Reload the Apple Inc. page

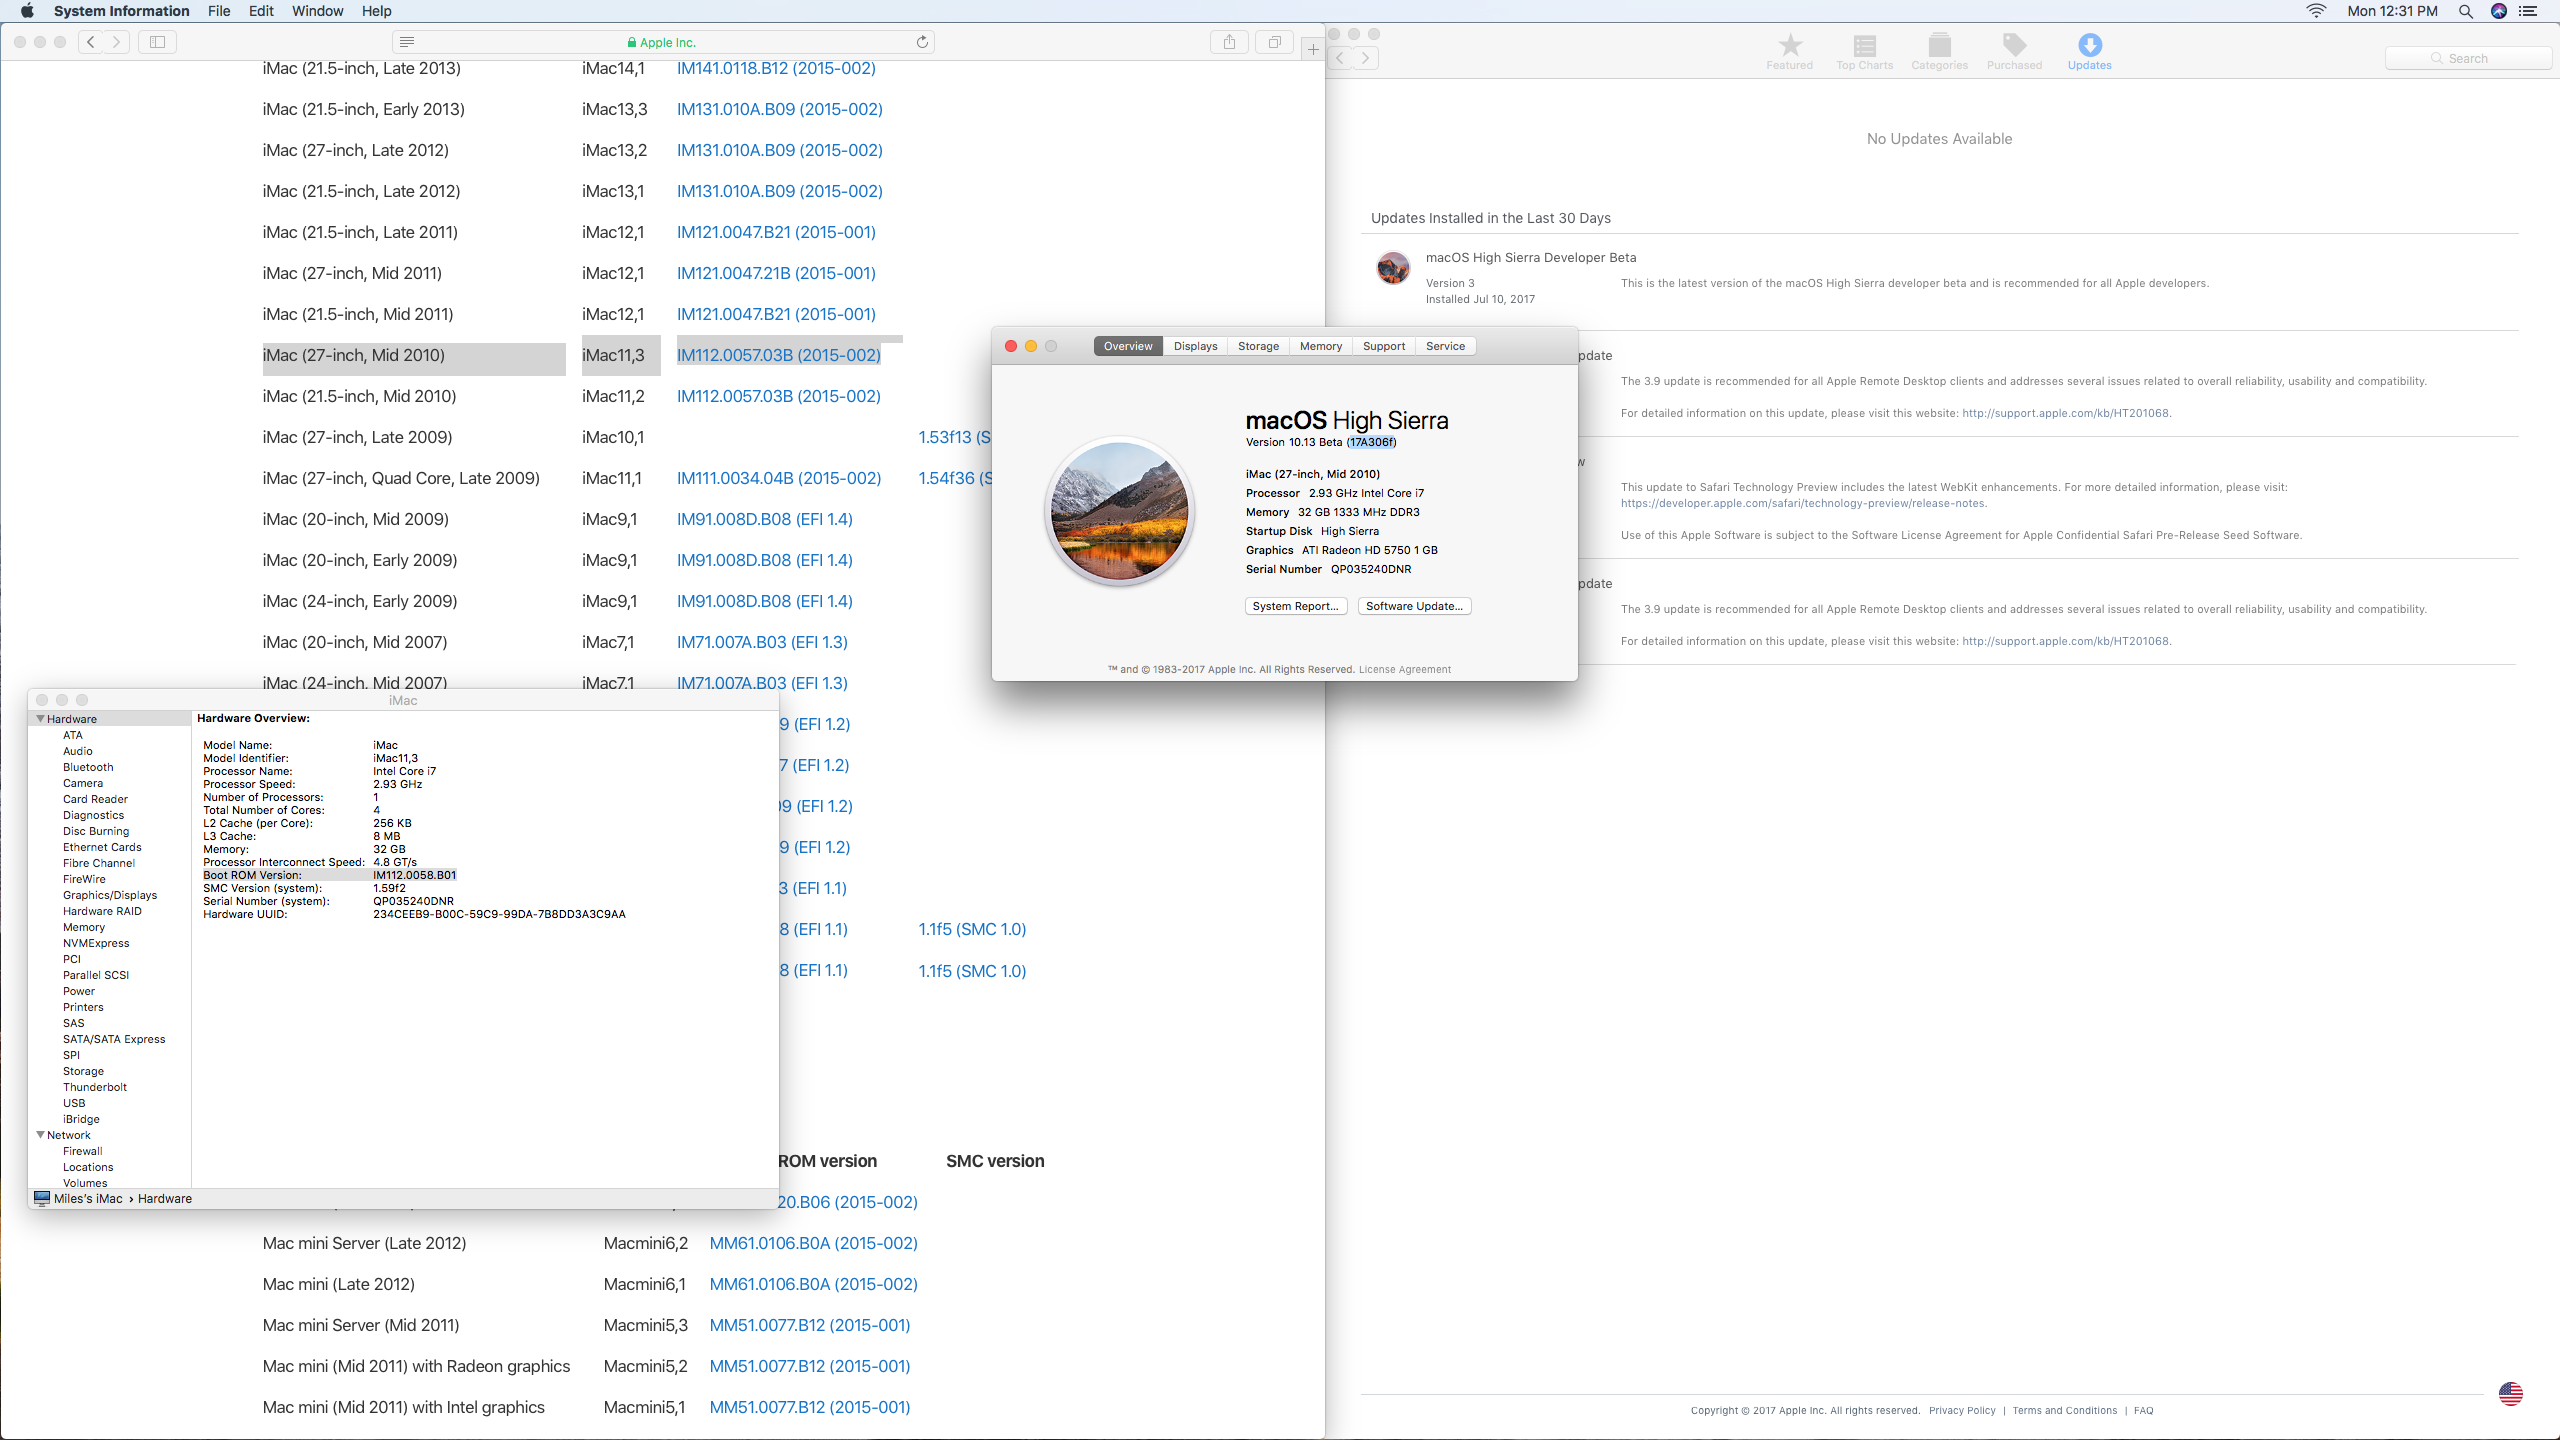922,42
